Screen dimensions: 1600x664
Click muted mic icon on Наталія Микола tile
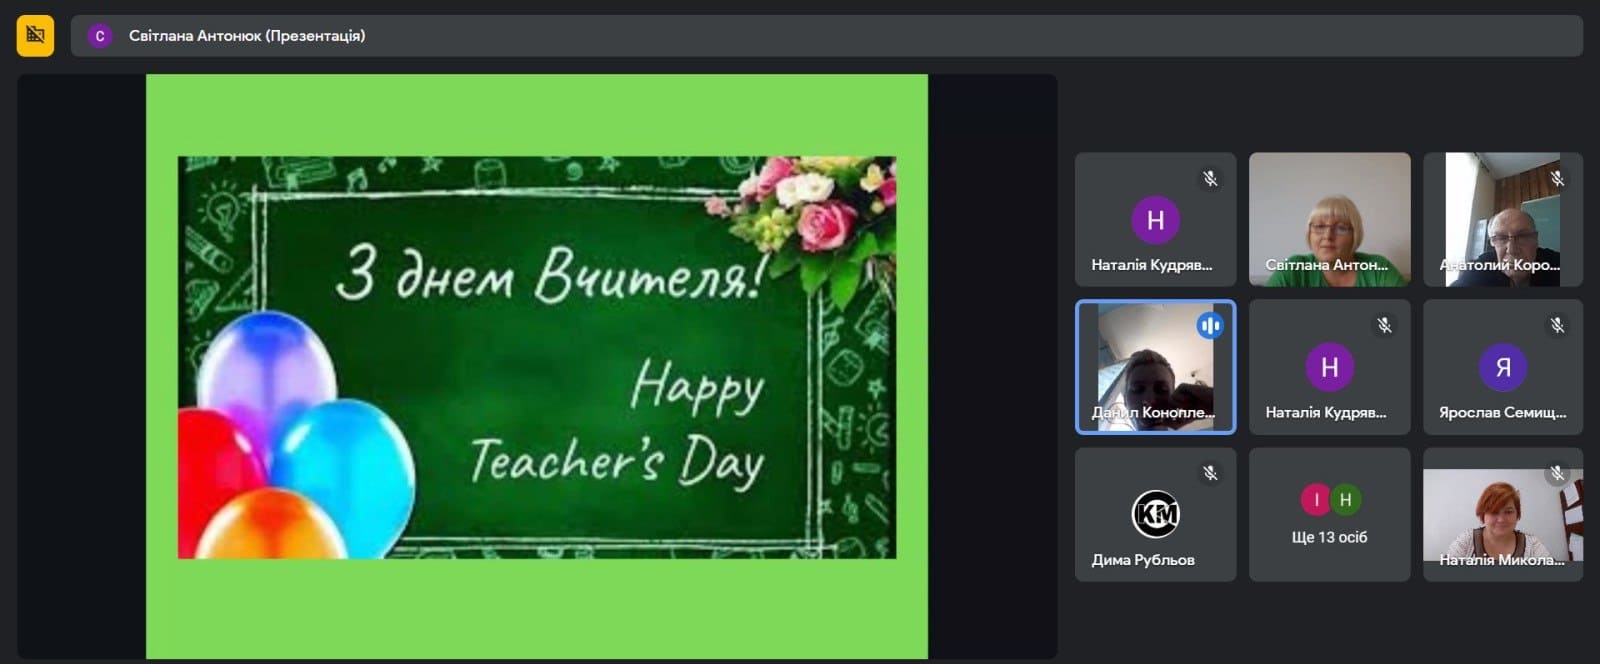(x=1557, y=473)
